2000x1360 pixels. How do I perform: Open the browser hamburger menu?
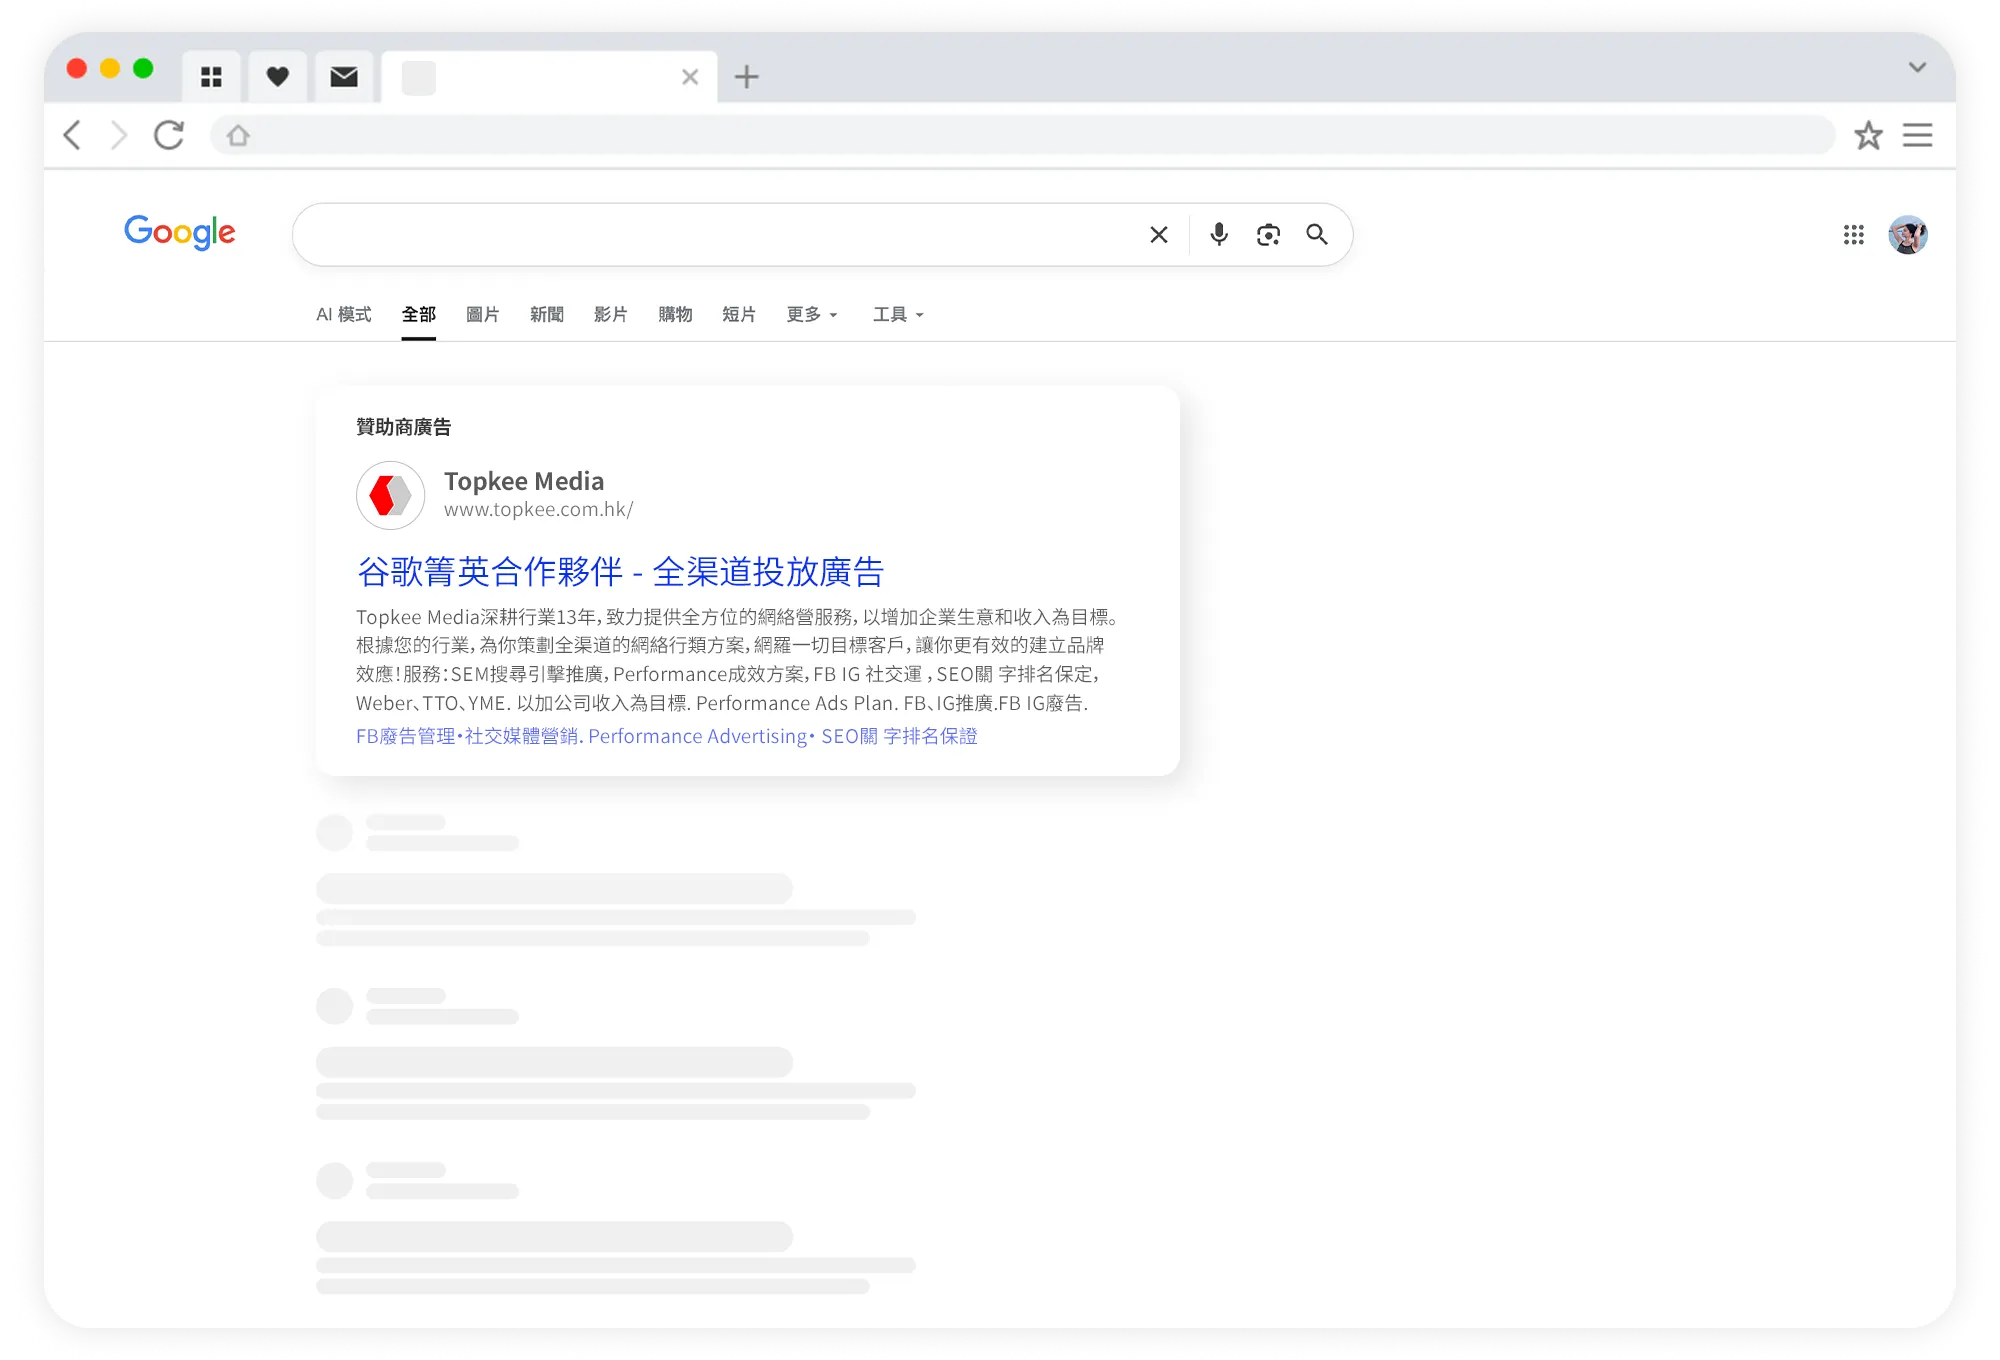tap(1917, 135)
